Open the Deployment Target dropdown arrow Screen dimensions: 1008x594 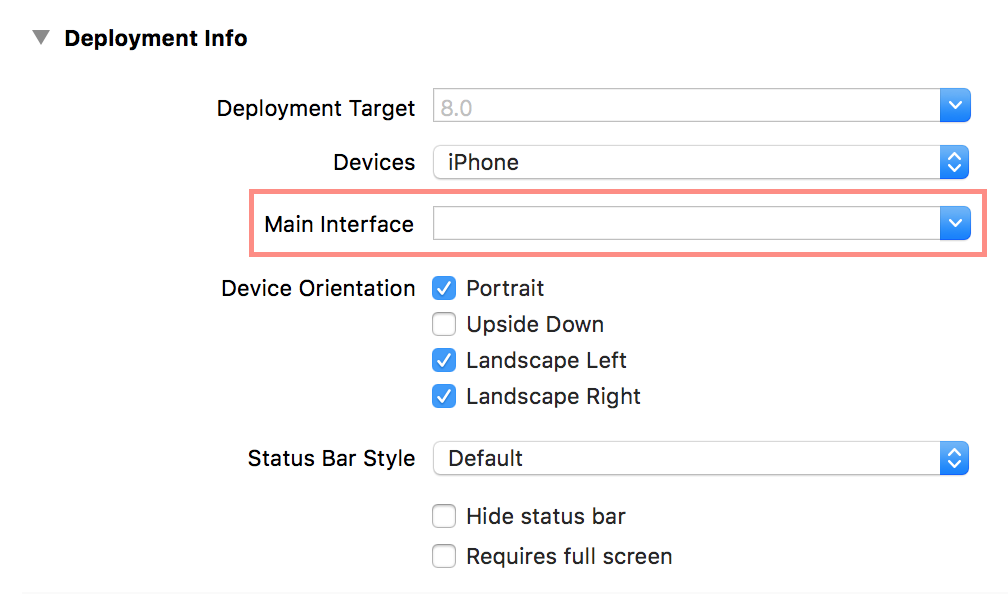pos(955,105)
